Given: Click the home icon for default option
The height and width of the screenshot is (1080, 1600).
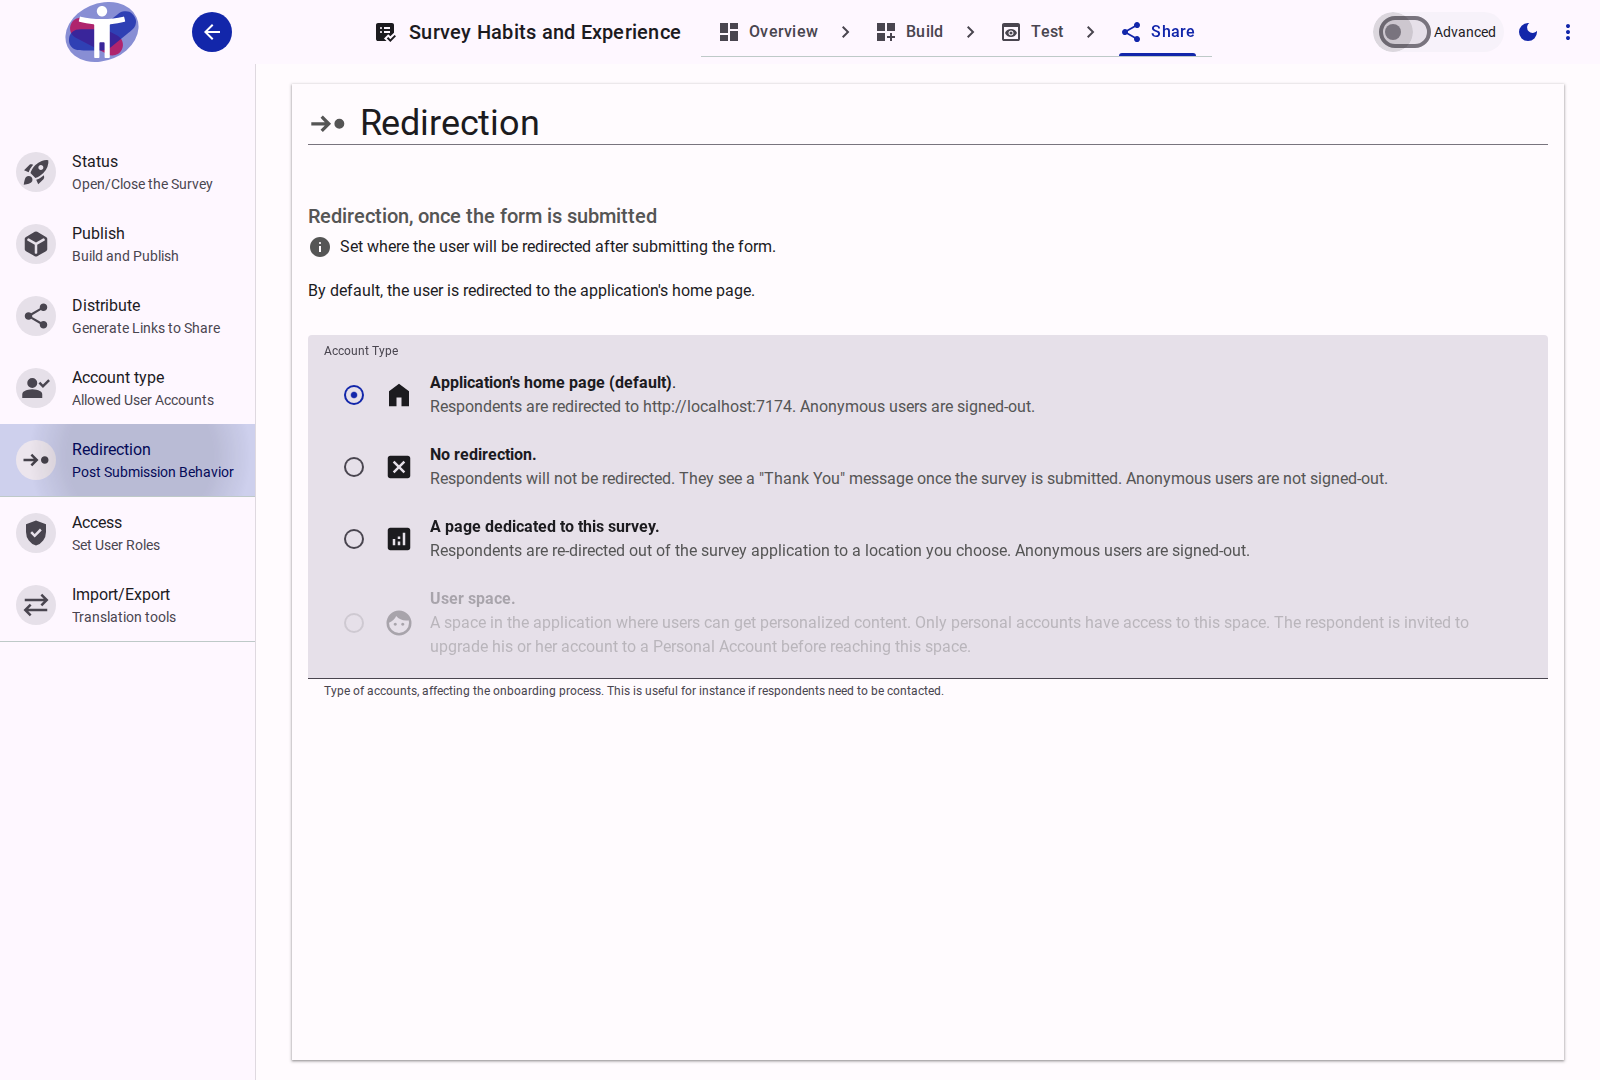Looking at the screenshot, I should (399, 395).
